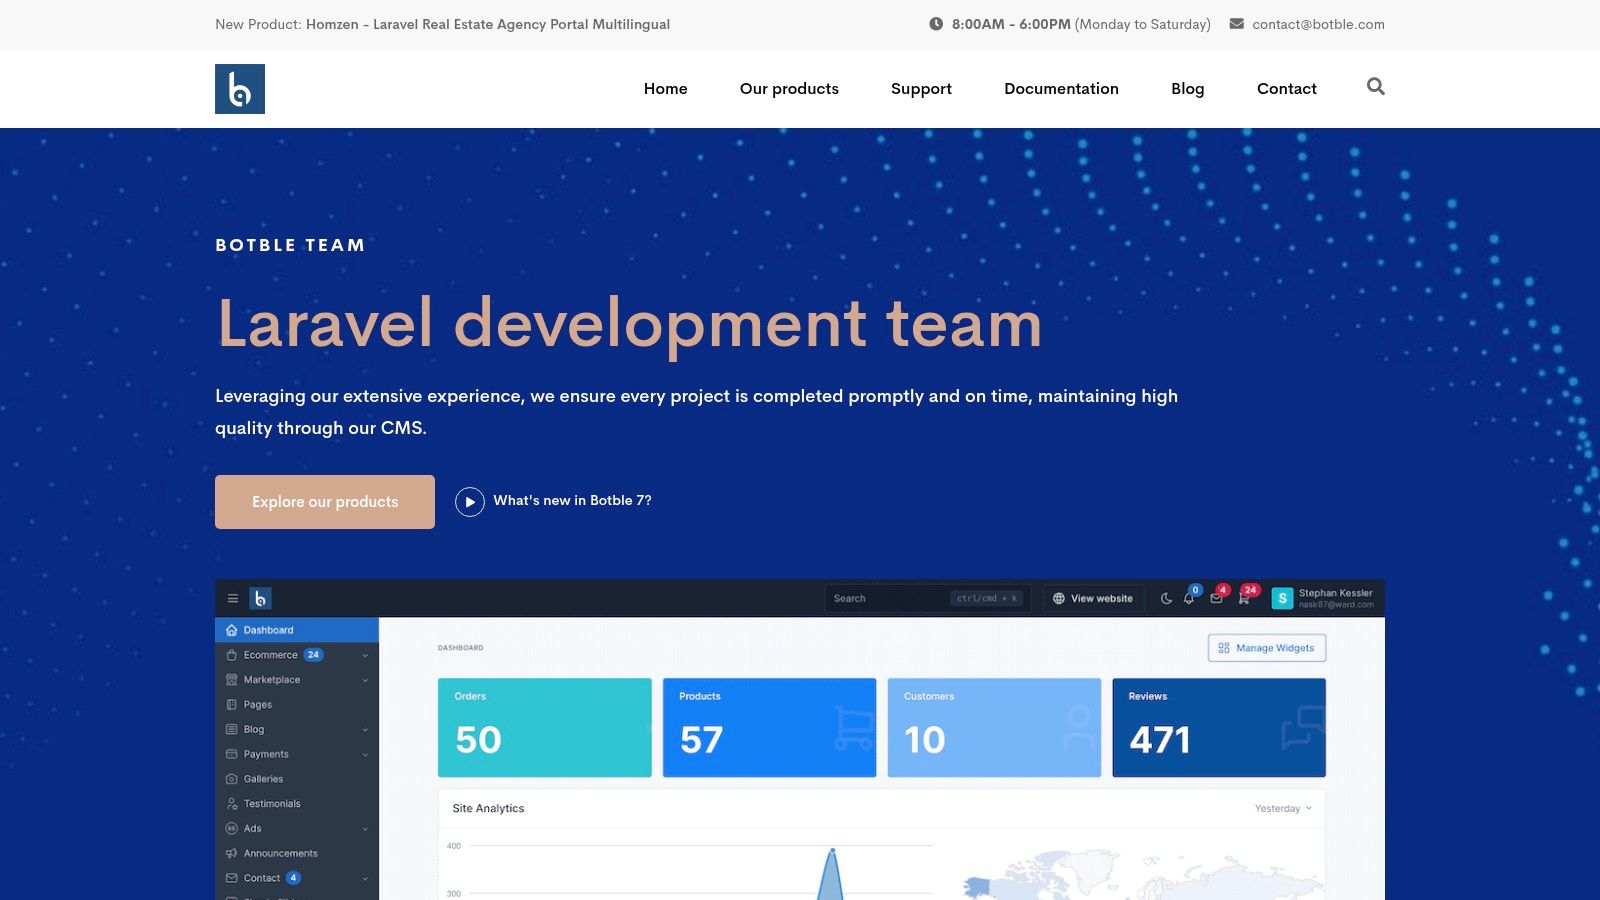Expand the Ecommerce sidebar menu chevron
This screenshot has width=1600, height=900.
[x=365, y=656]
